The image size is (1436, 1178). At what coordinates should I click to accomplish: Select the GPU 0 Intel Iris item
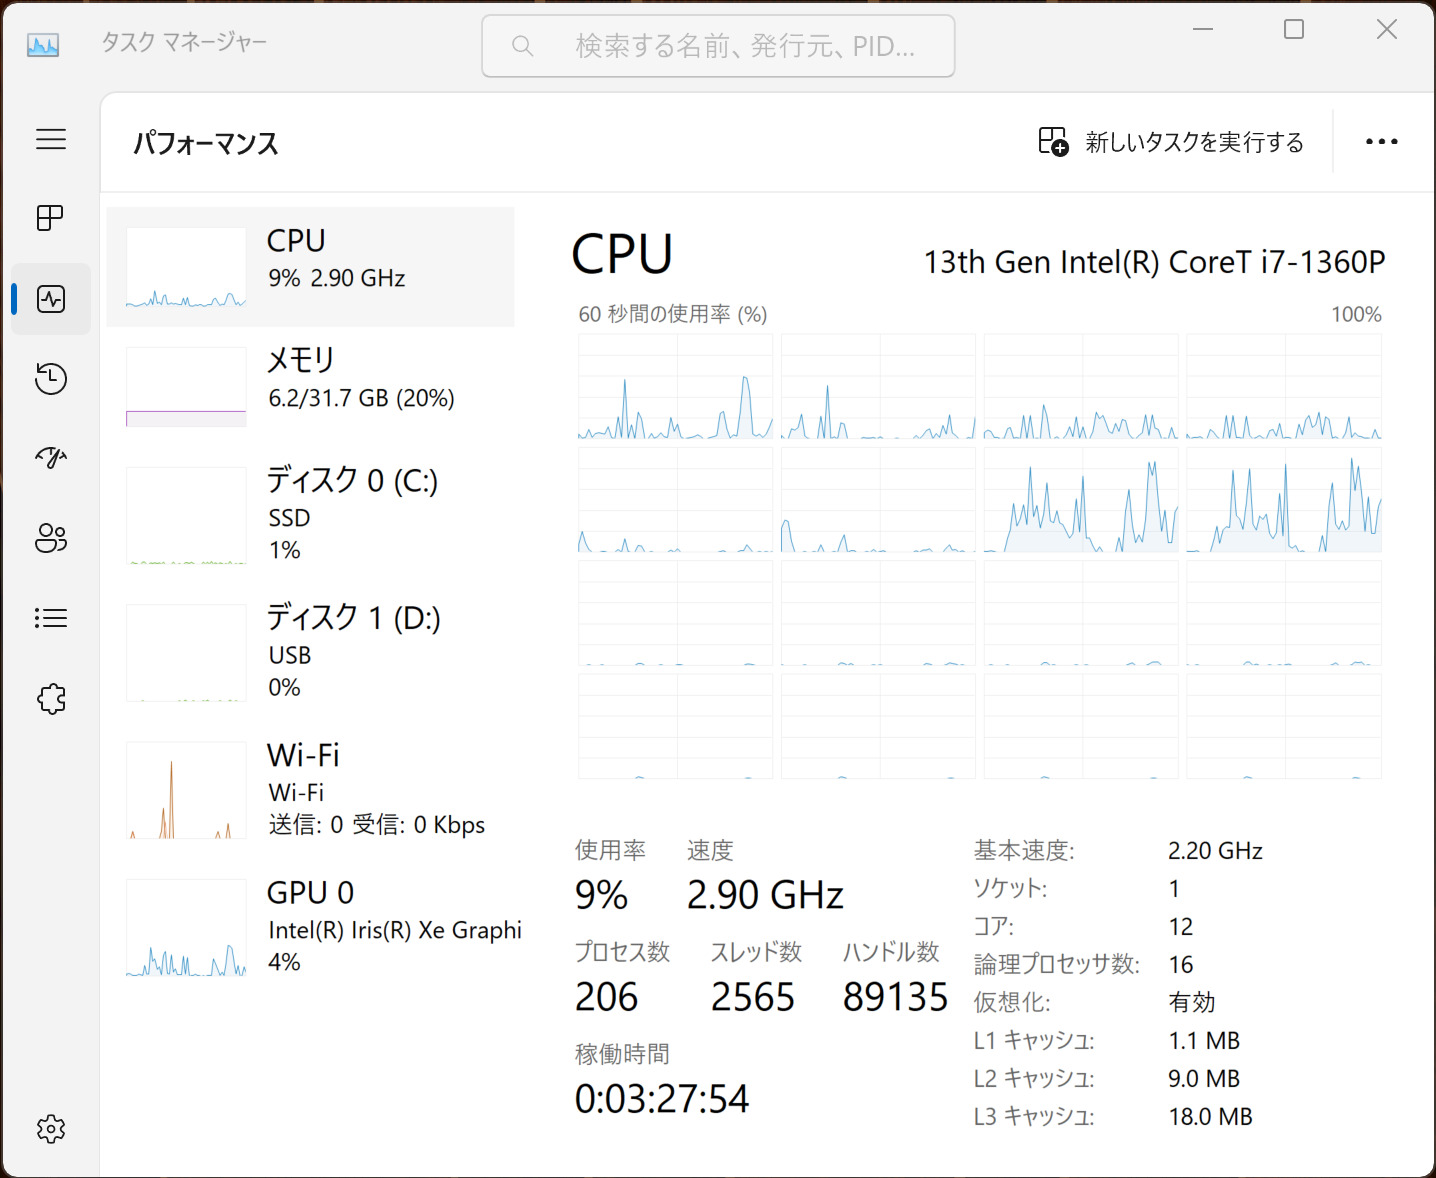point(310,926)
